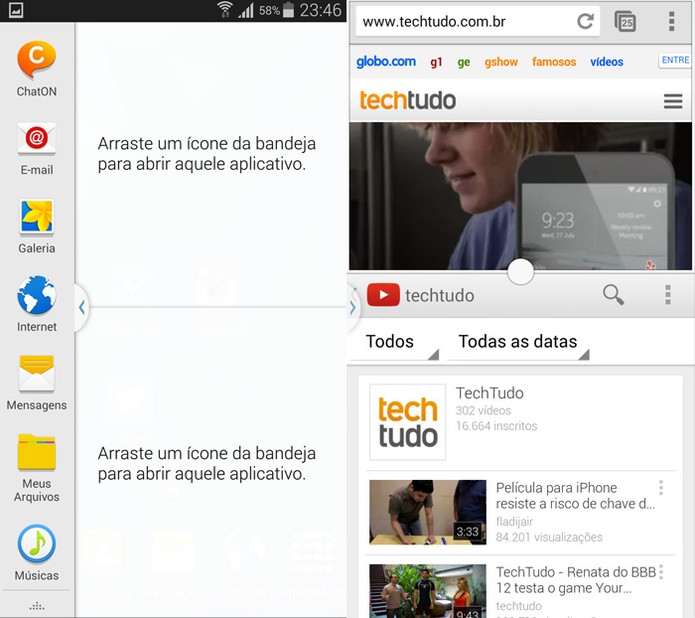The height and width of the screenshot is (618, 695).
Task: Tap the right-arrow tray handle beside YouTube
Action: click(353, 307)
